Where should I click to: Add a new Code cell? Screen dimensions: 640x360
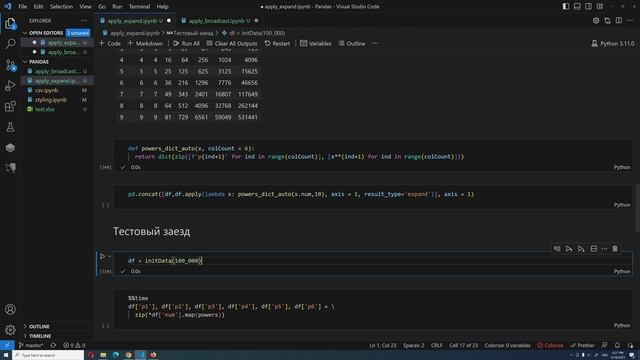pos(110,43)
